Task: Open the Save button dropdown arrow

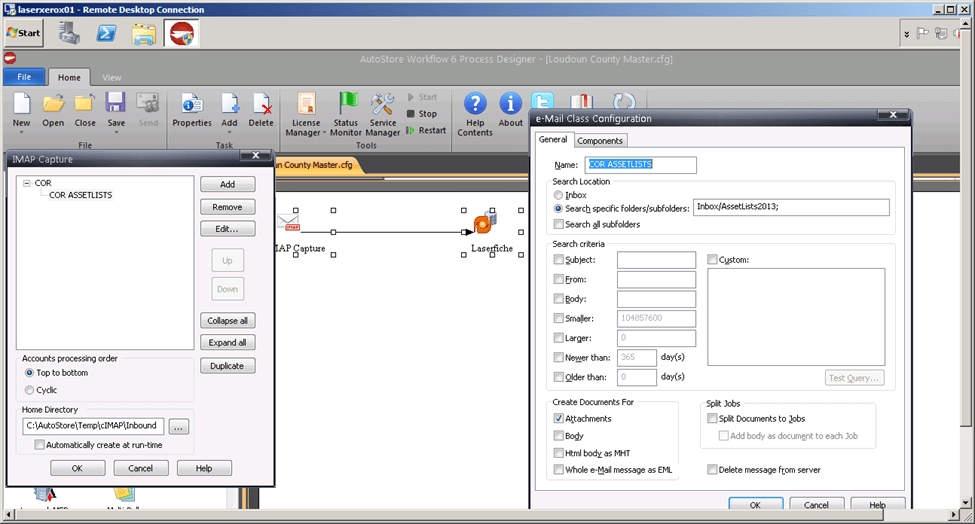Action: 116,132
